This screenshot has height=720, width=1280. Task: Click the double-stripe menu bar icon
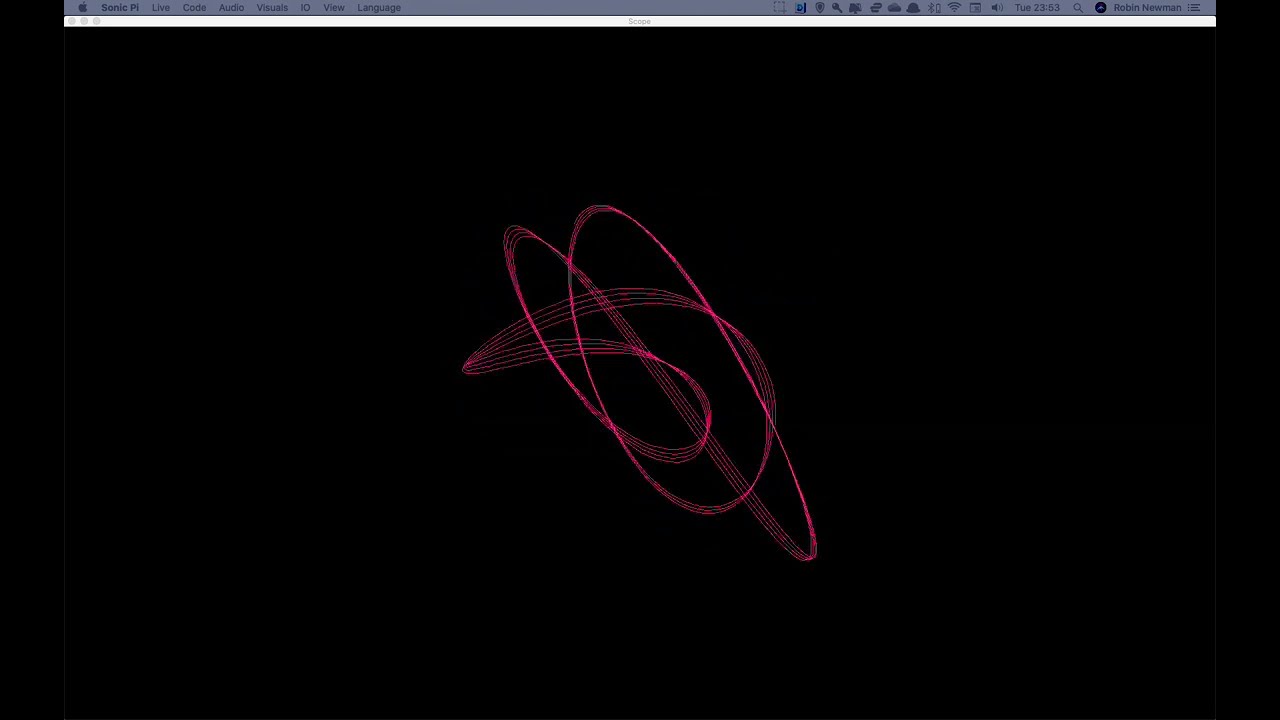[875, 7]
